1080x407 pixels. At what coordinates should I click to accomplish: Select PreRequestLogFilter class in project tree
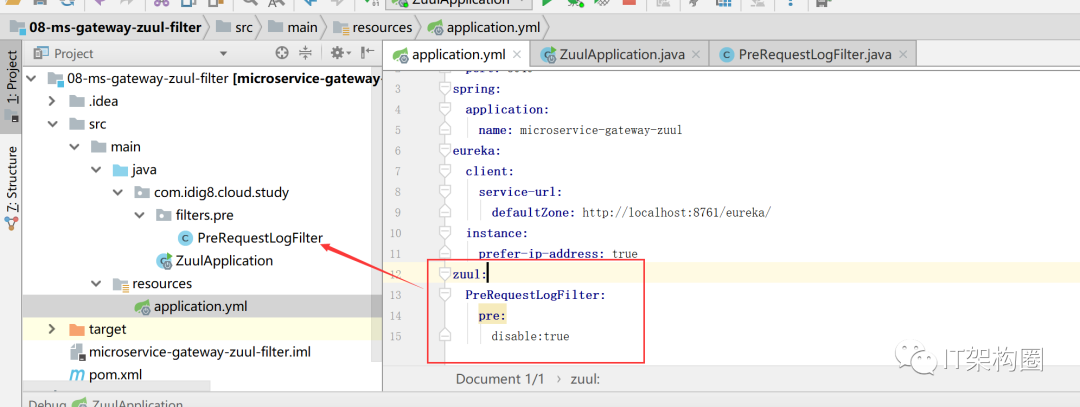click(259, 238)
